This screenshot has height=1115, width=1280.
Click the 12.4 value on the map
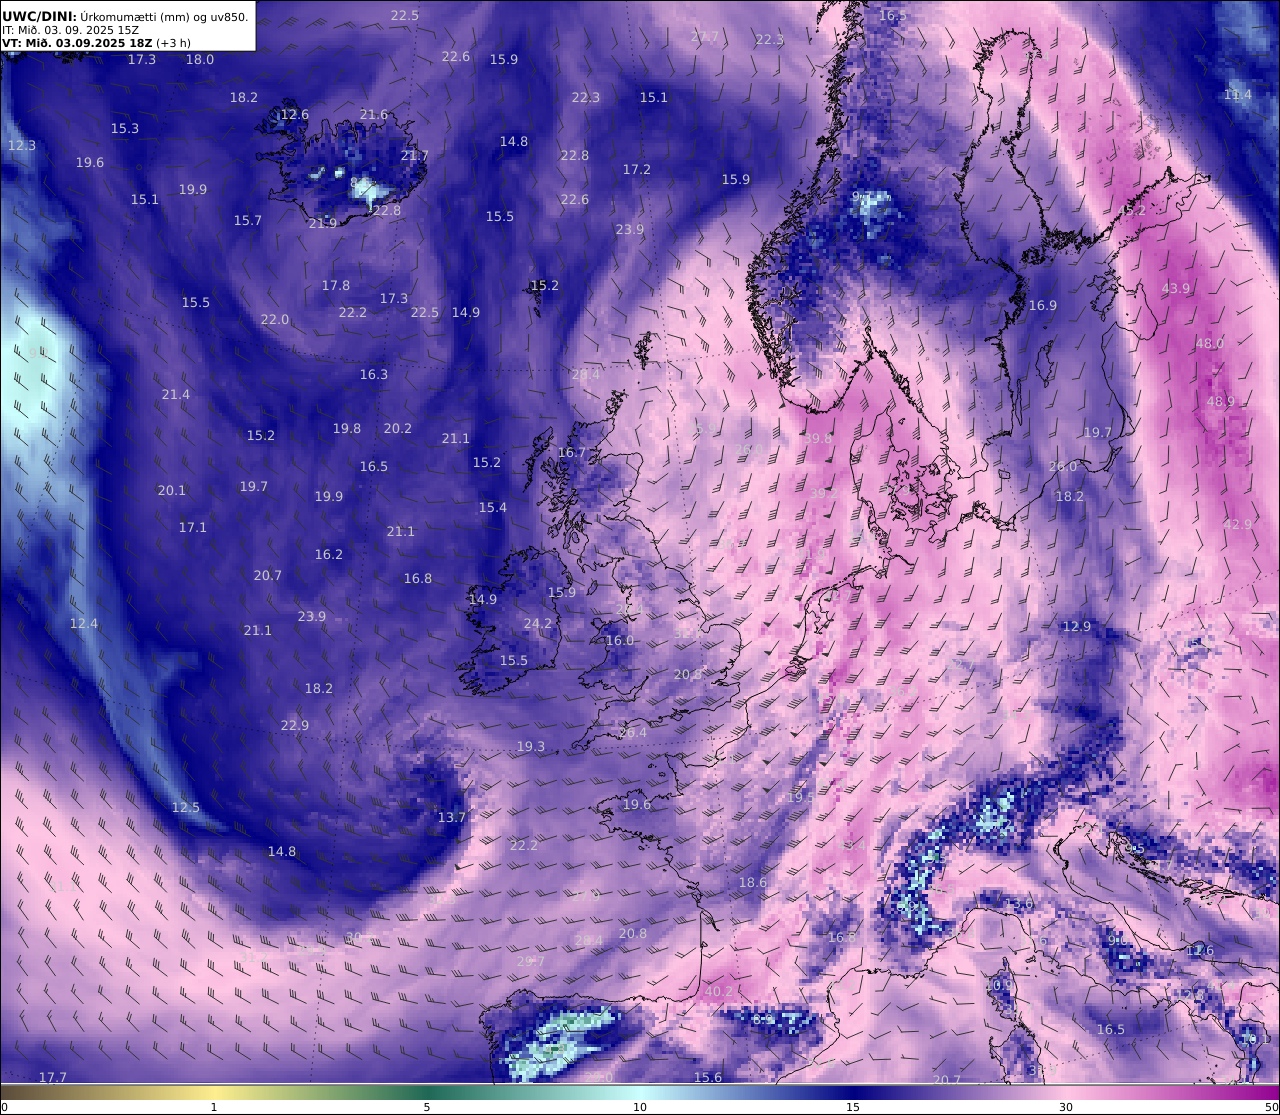click(x=84, y=623)
